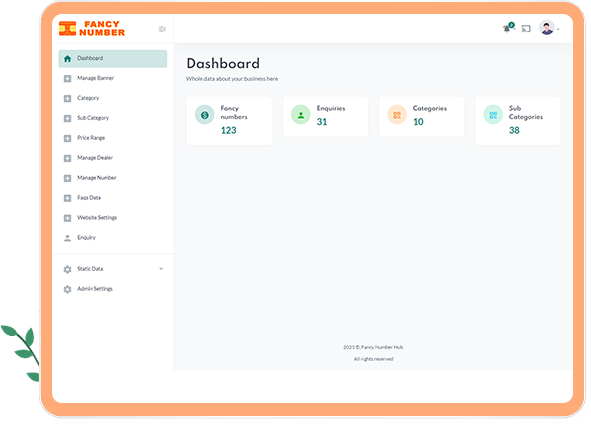Click the Category sidebar icon
This screenshot has height=424, width=591.
coord(67,99)
